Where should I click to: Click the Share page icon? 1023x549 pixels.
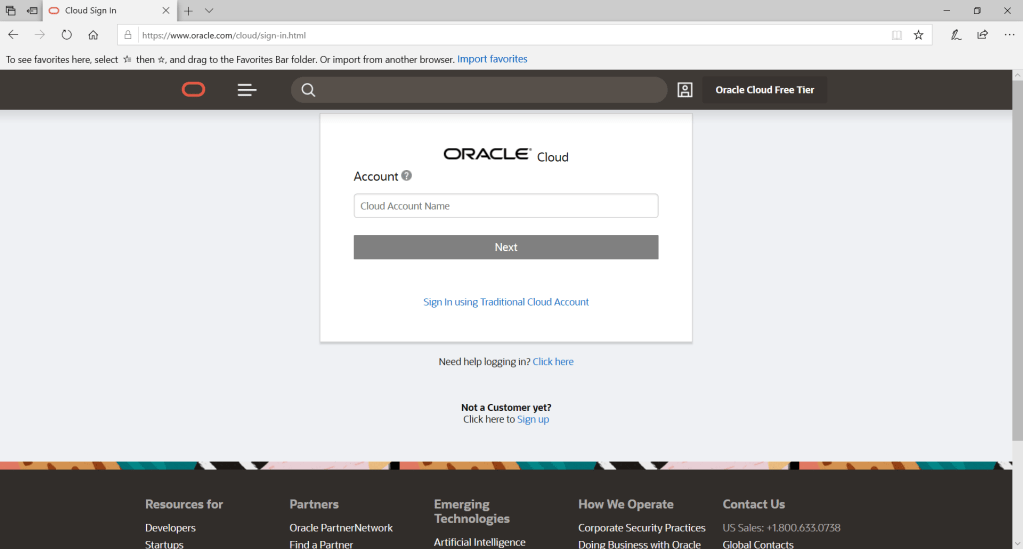coord(983,34)
